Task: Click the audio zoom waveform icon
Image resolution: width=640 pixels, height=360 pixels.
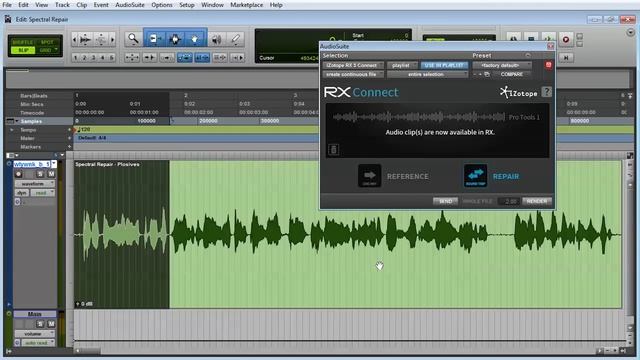Action: (x=86, y=40)
